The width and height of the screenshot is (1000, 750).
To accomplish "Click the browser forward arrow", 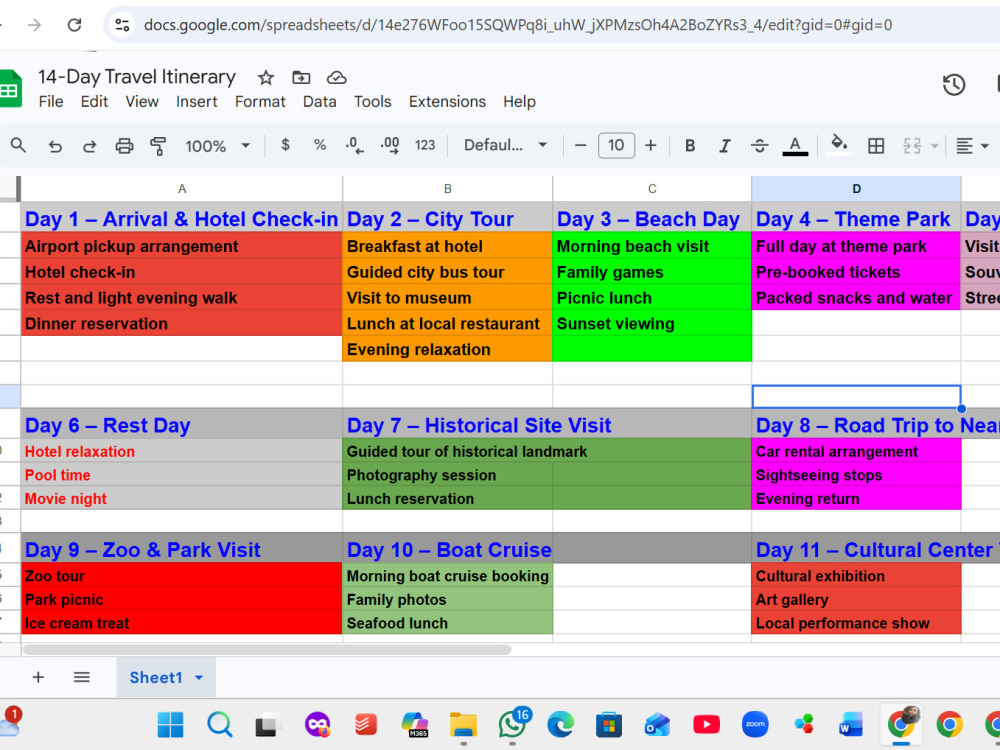I will [34, 25].
